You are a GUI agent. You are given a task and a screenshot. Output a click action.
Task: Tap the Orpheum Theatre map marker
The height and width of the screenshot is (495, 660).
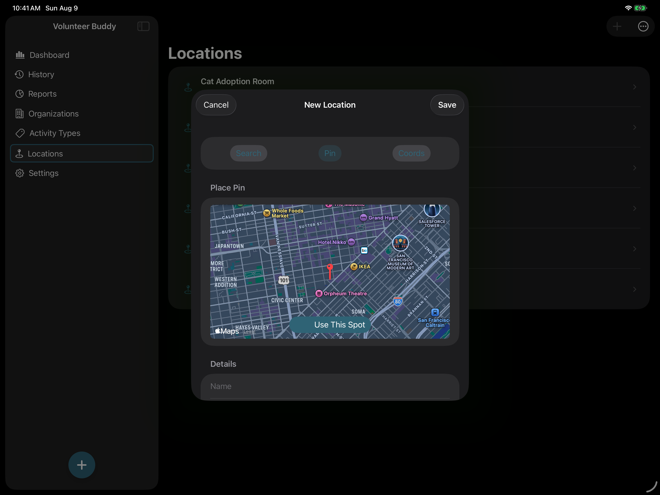pyautogui.click(x=319, y=293)
